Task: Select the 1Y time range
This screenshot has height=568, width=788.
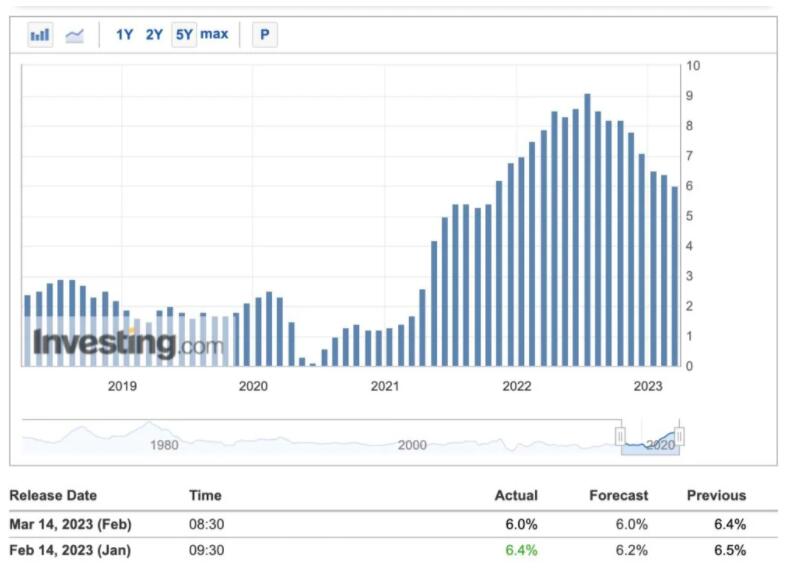Action: [x=125, y=35]
